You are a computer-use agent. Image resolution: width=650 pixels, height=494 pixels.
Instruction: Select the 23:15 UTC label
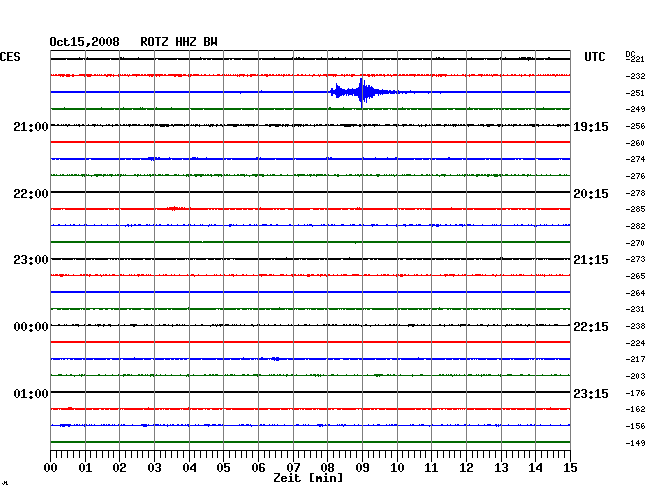[x=591, y=393]
